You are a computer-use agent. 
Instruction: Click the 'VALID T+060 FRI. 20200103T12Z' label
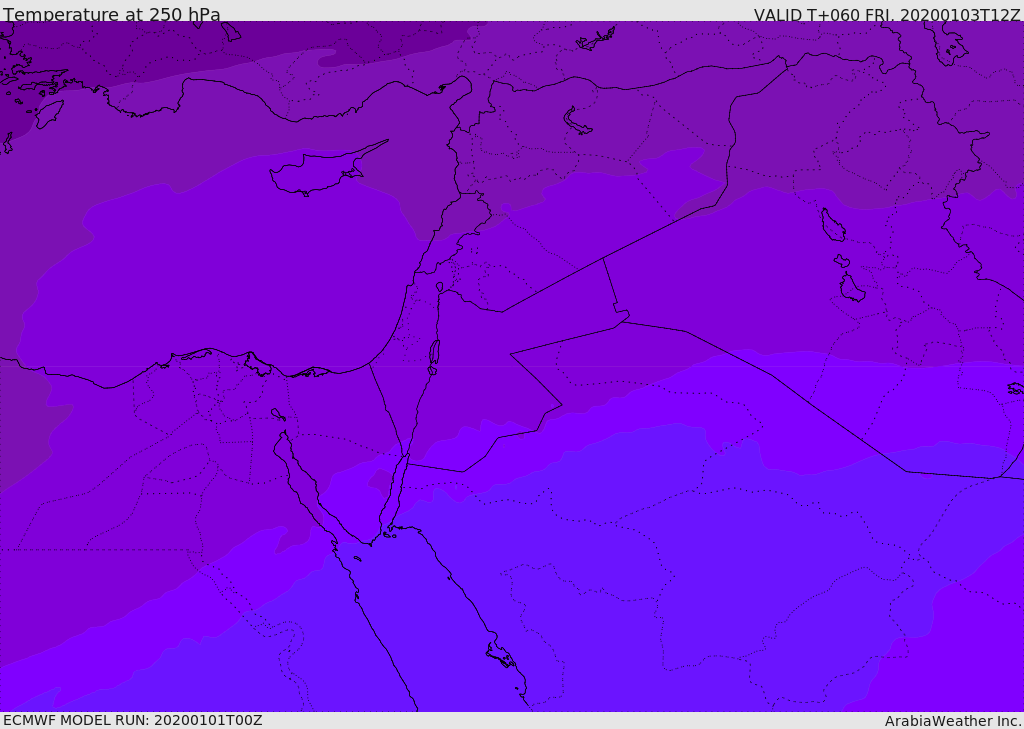tap(886, 14)
